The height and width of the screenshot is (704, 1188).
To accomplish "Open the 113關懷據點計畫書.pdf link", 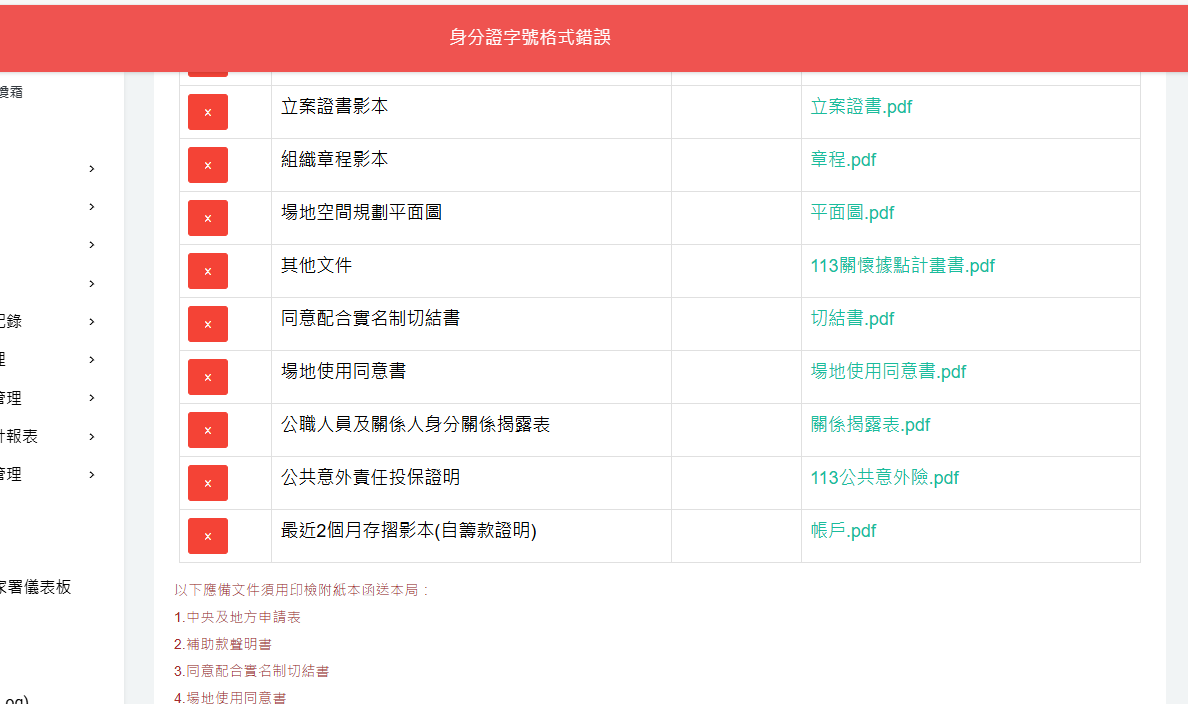I will 902,266.
